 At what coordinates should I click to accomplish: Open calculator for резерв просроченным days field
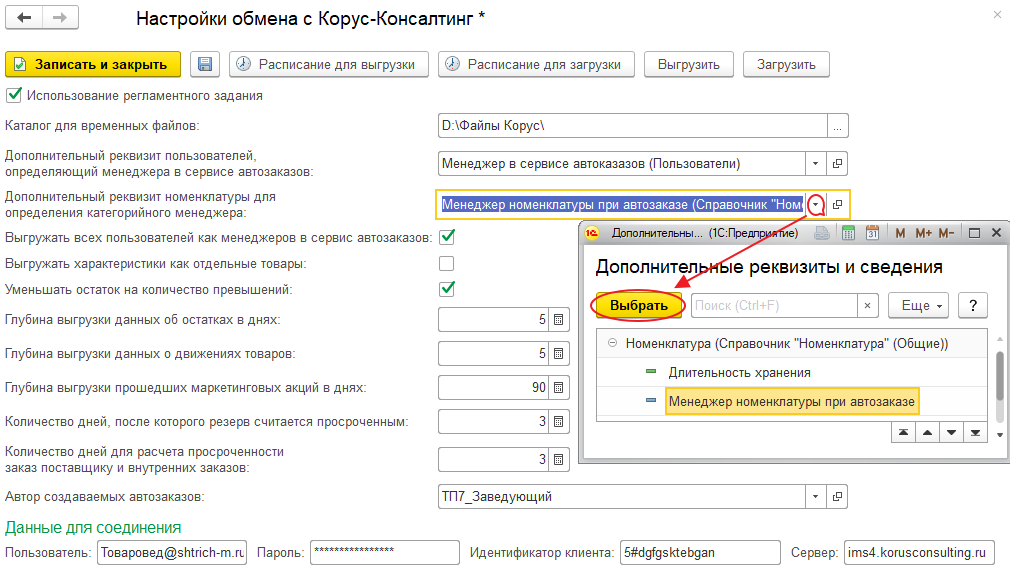(x=558, y=422)
